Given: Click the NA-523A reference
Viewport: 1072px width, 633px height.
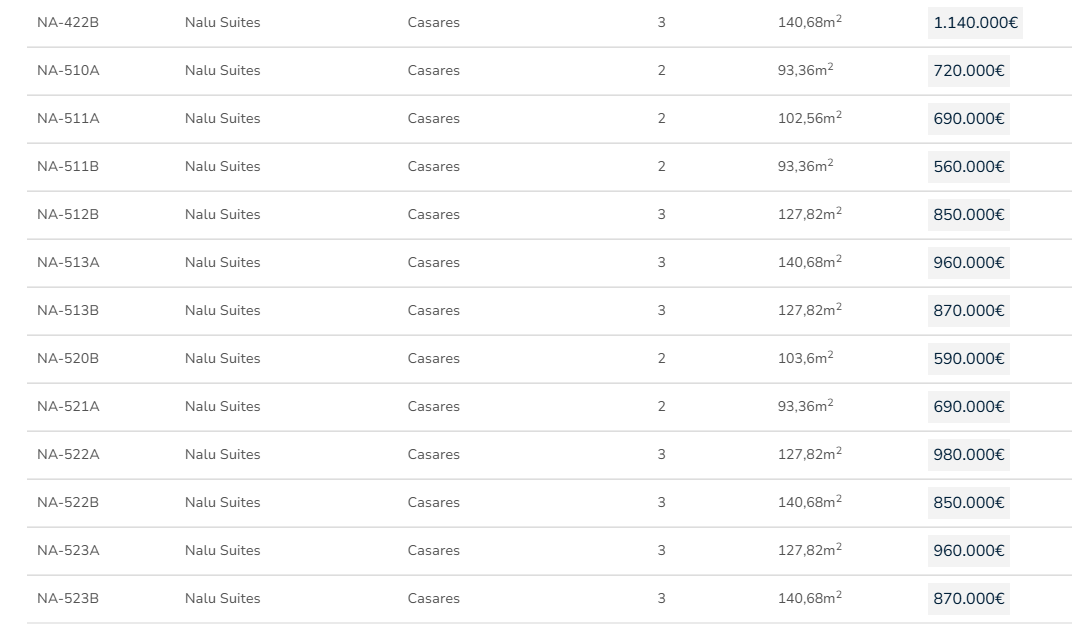Looking at the screenshot, I should click(68, 551).
